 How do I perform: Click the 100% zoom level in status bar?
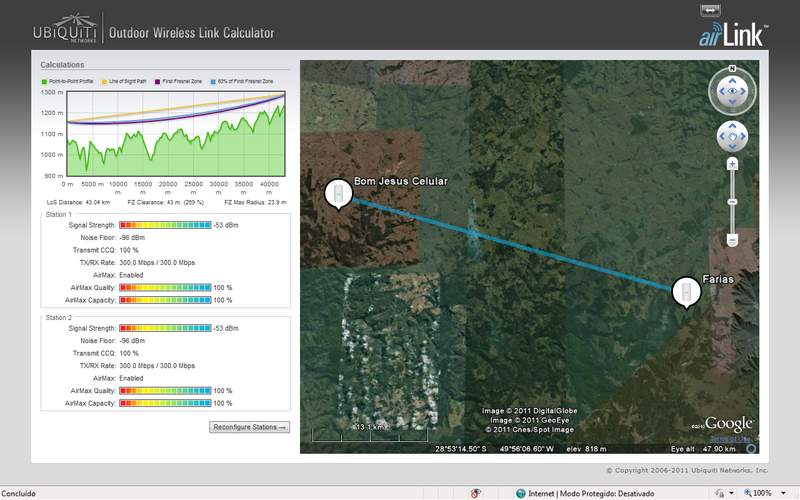[x=762, y=493]
